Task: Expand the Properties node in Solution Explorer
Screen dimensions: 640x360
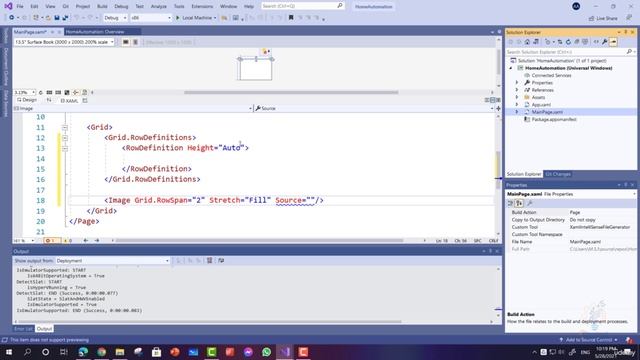Action: coord(517,83)
